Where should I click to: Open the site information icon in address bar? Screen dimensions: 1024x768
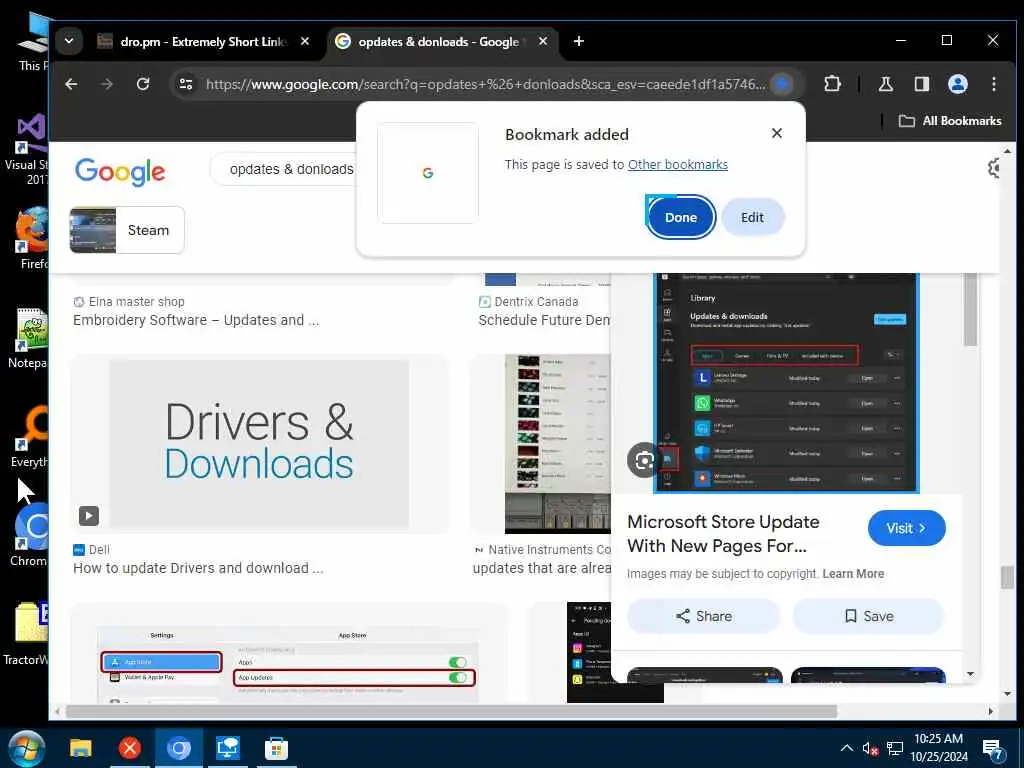point(186,84)
